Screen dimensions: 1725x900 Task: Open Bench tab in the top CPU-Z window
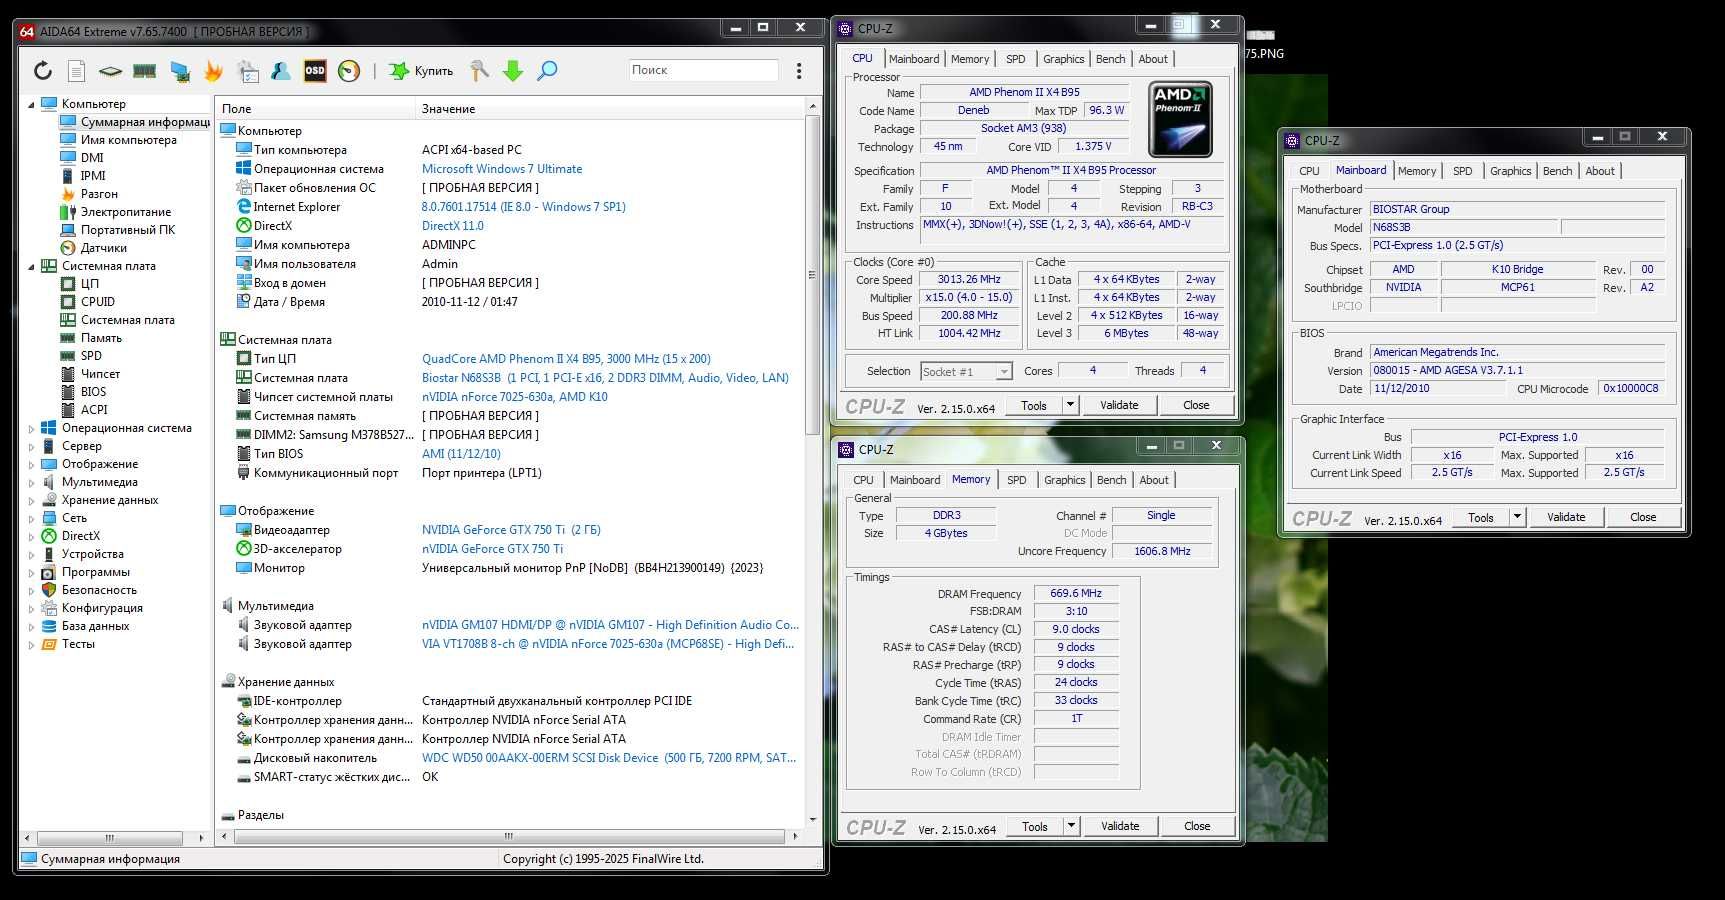tap(1110, 59)
